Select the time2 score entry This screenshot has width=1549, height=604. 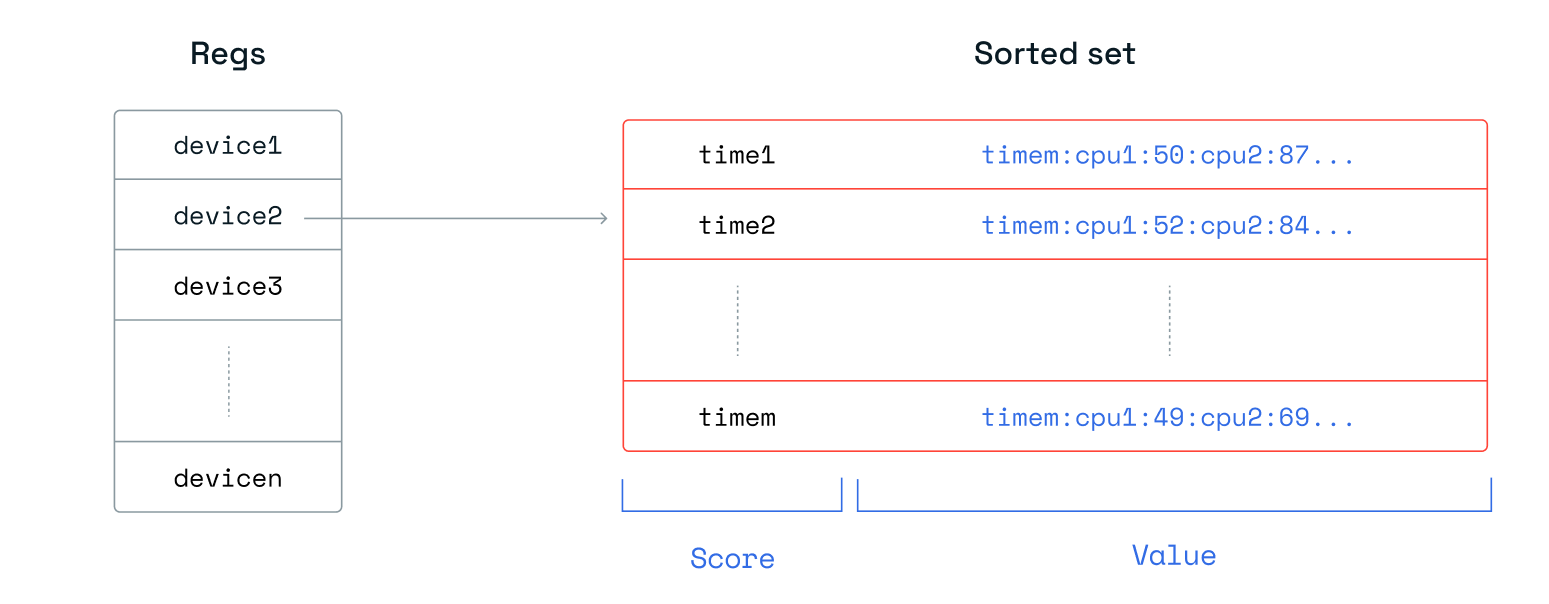[737, 226]
